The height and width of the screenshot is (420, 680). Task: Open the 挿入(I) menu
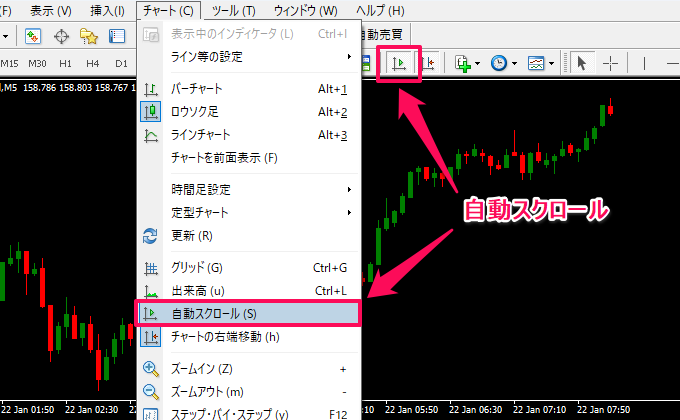[107, 10]
